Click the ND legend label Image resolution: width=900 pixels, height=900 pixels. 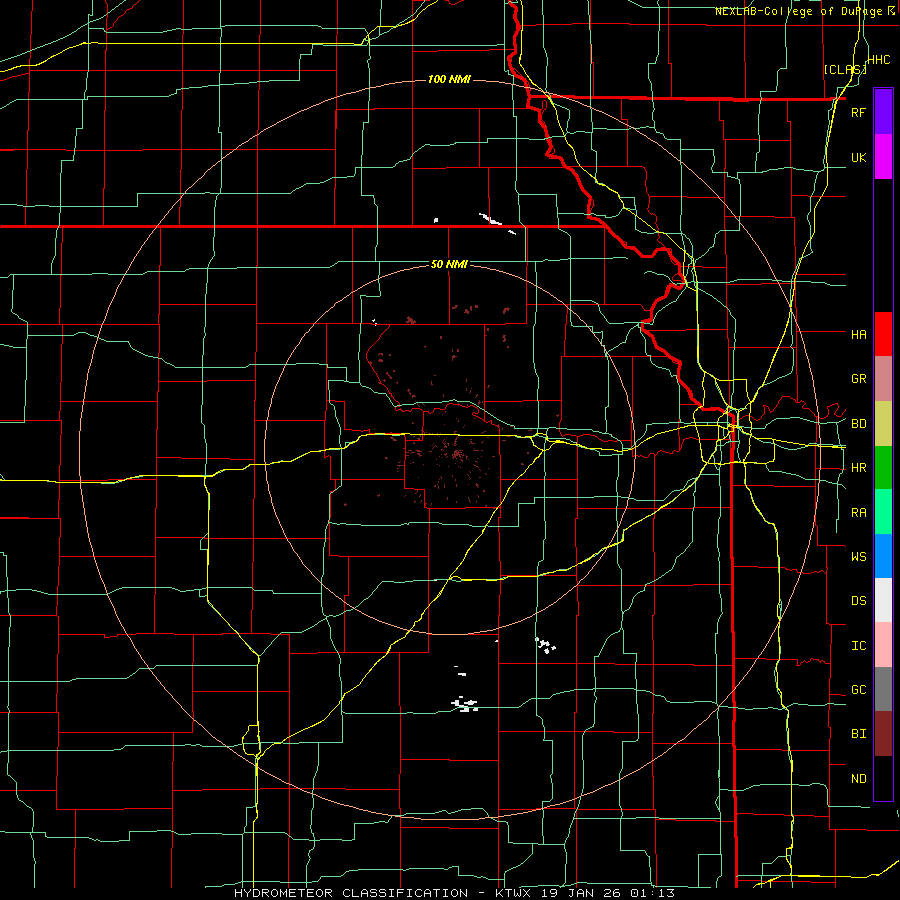point(858,778)
